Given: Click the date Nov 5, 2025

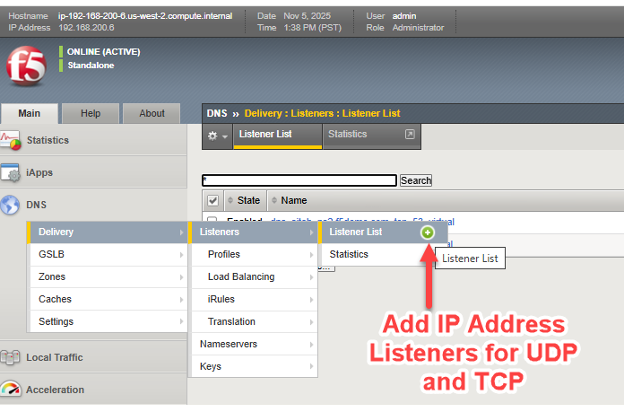Looking at the screenshot, I should tap(307, 16).
